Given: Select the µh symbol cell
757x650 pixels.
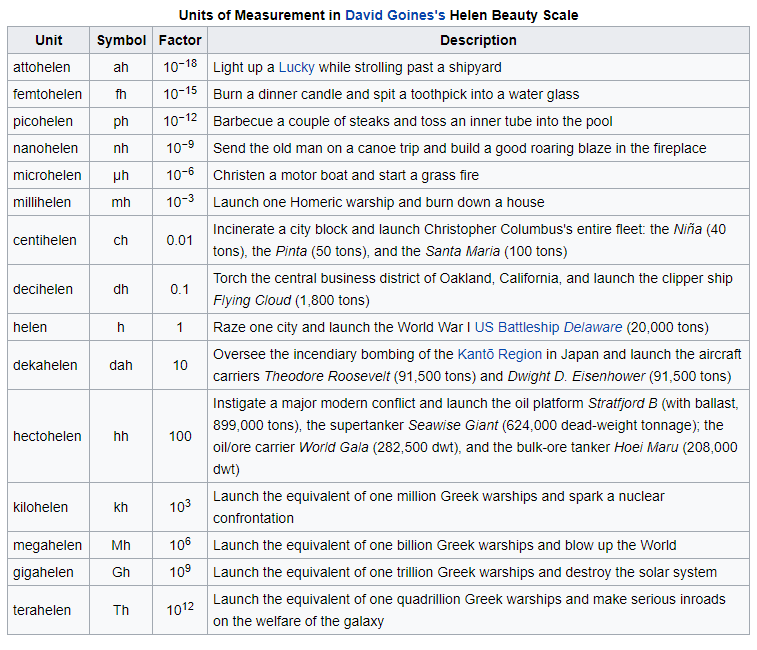Looking at the screenshot, I should [121, 175].
